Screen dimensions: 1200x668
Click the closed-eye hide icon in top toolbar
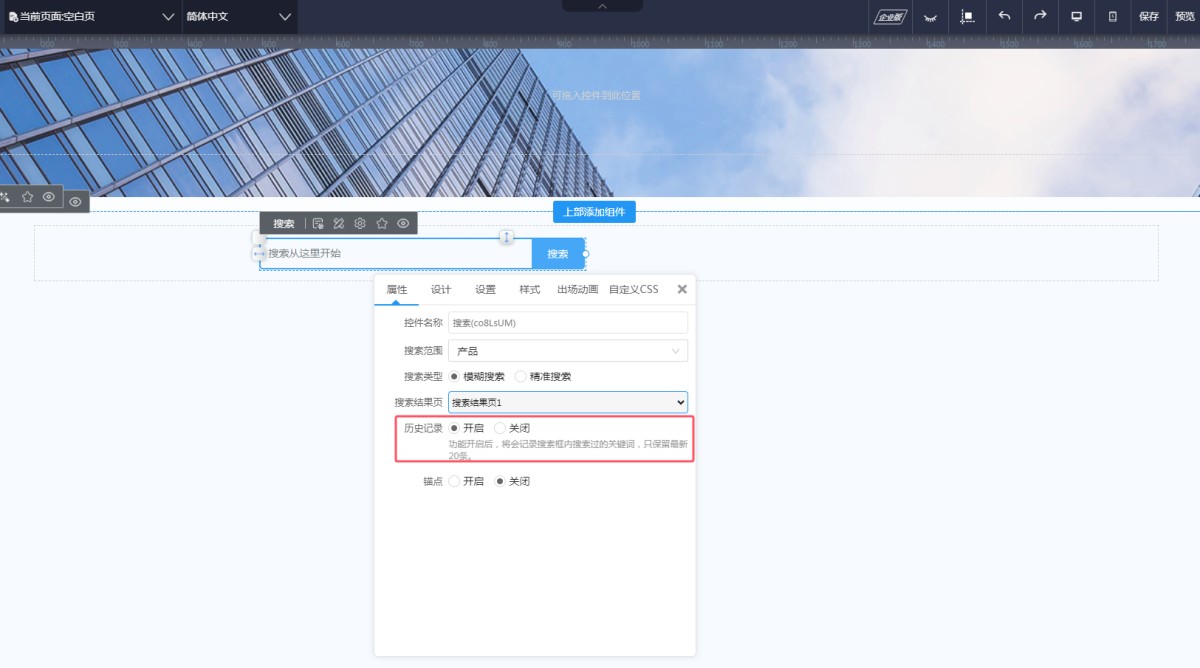(x=930, y=17)
